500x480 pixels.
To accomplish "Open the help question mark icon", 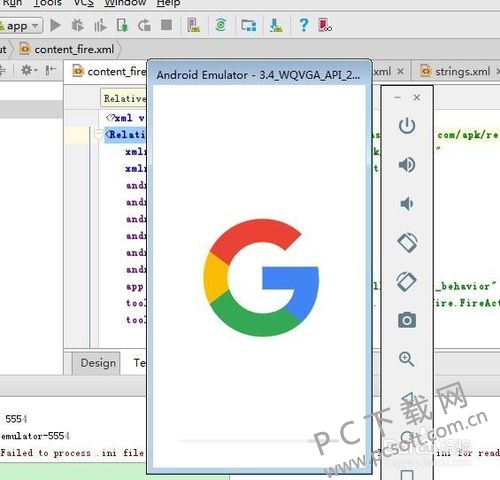I will pos(303,25).
